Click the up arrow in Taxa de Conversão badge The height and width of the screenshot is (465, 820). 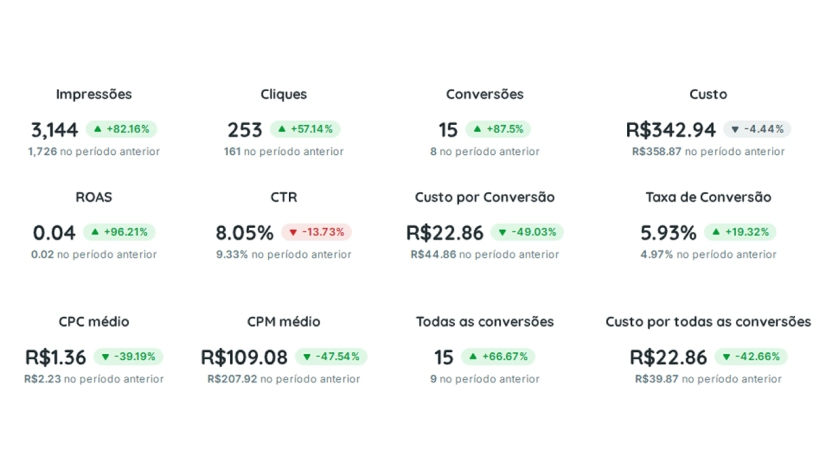click(x=716, y=232)
